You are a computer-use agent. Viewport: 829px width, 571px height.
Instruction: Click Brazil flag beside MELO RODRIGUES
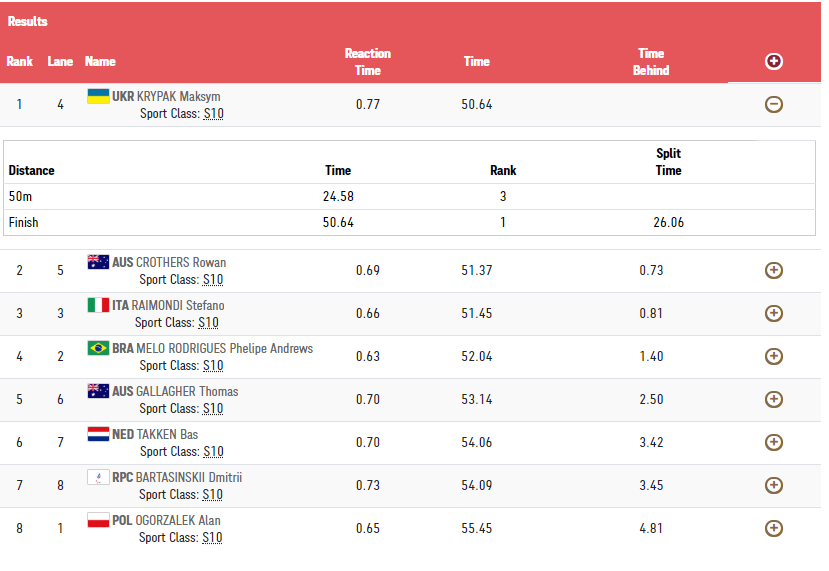point(98,348)
